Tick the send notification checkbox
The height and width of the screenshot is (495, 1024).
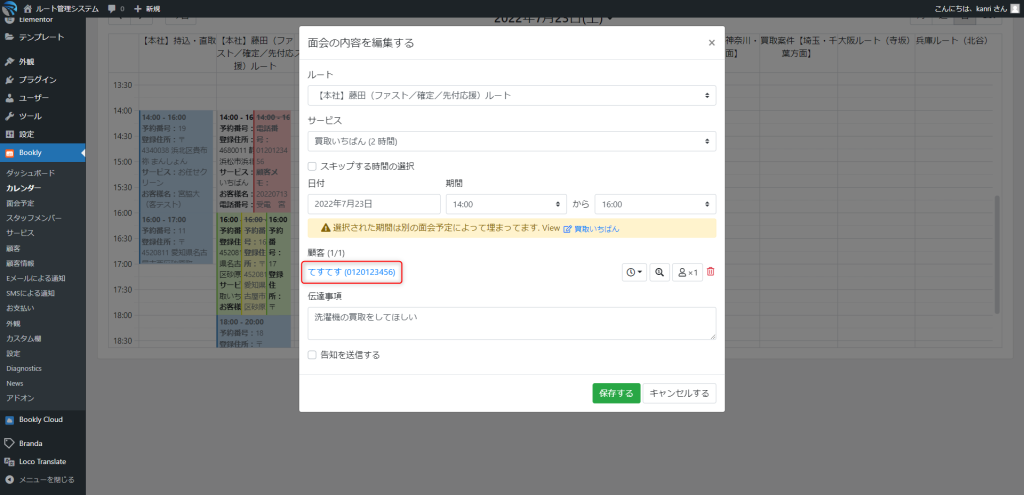tap(313, 354)
